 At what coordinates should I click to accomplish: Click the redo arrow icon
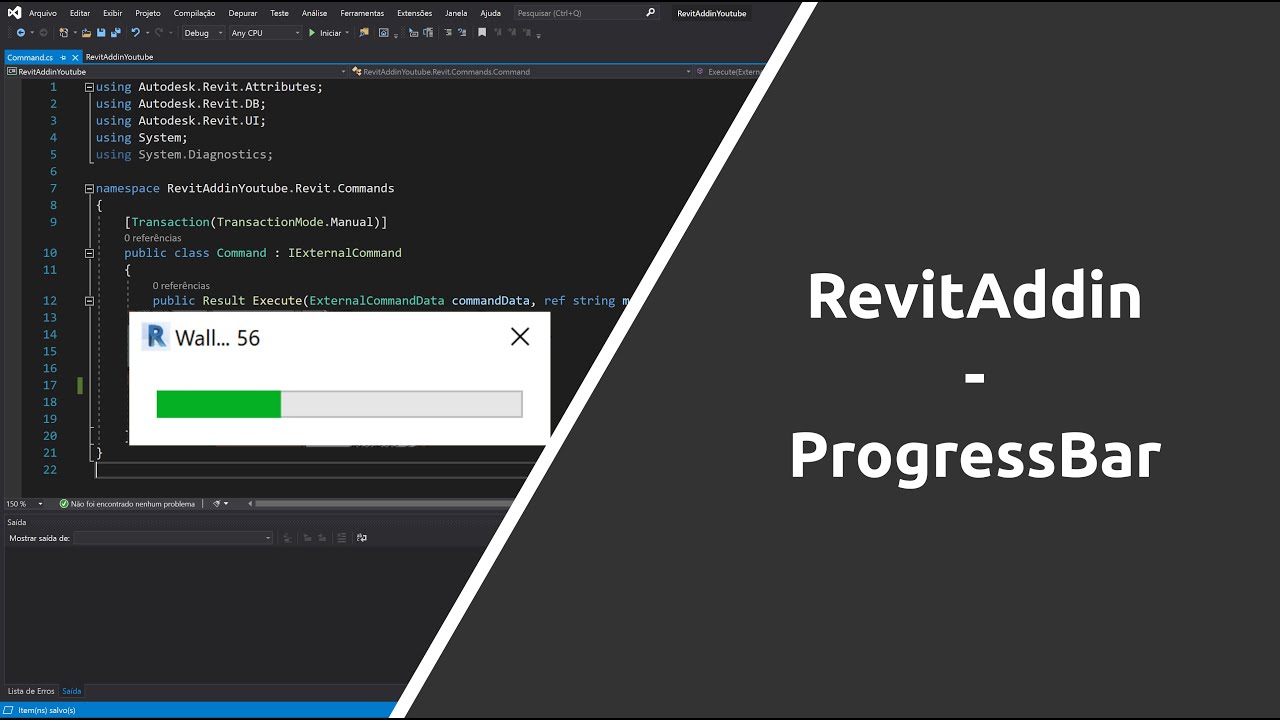coord(159,33)
